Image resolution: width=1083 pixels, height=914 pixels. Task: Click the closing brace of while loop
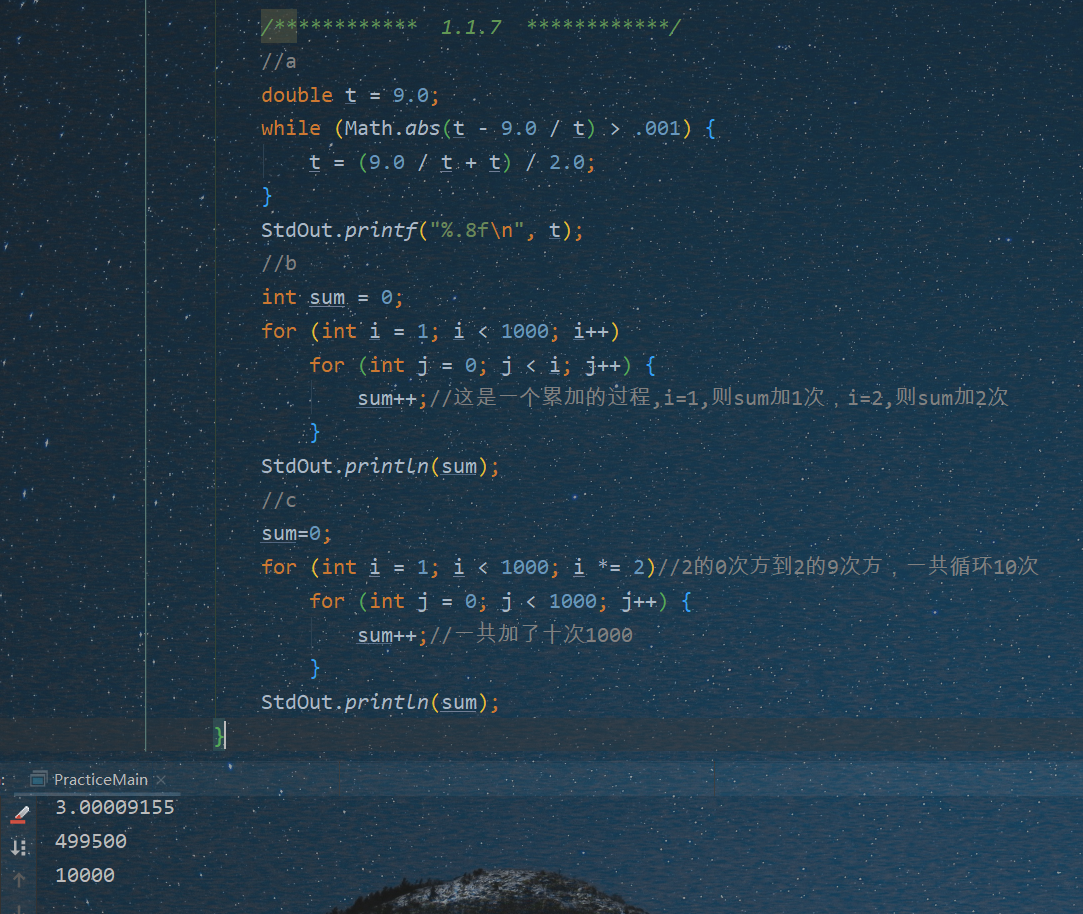(267, 197)
